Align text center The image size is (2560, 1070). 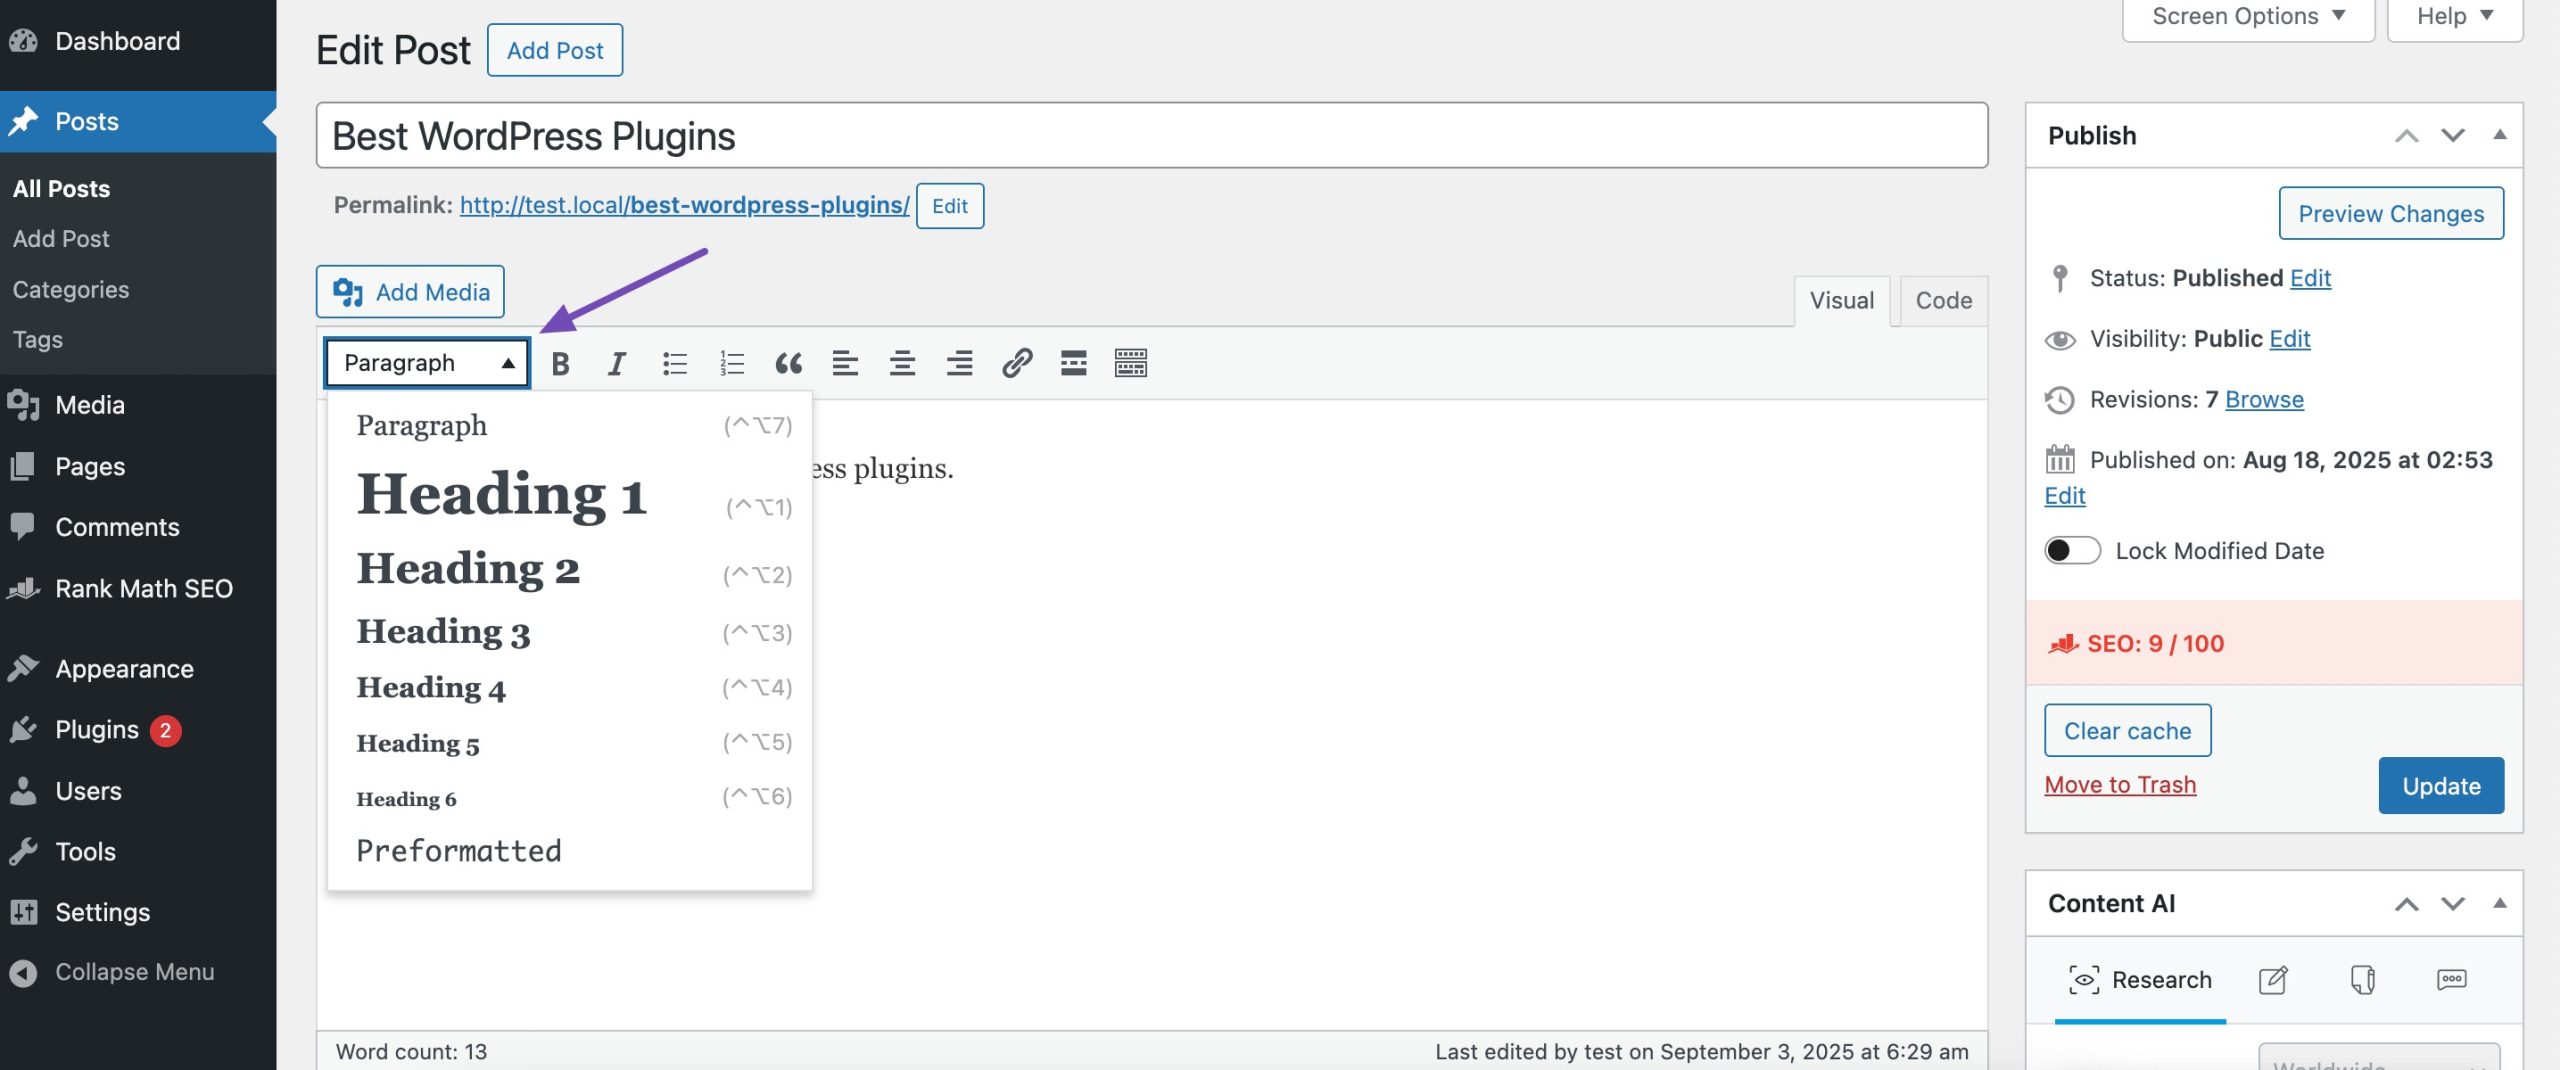902,363
